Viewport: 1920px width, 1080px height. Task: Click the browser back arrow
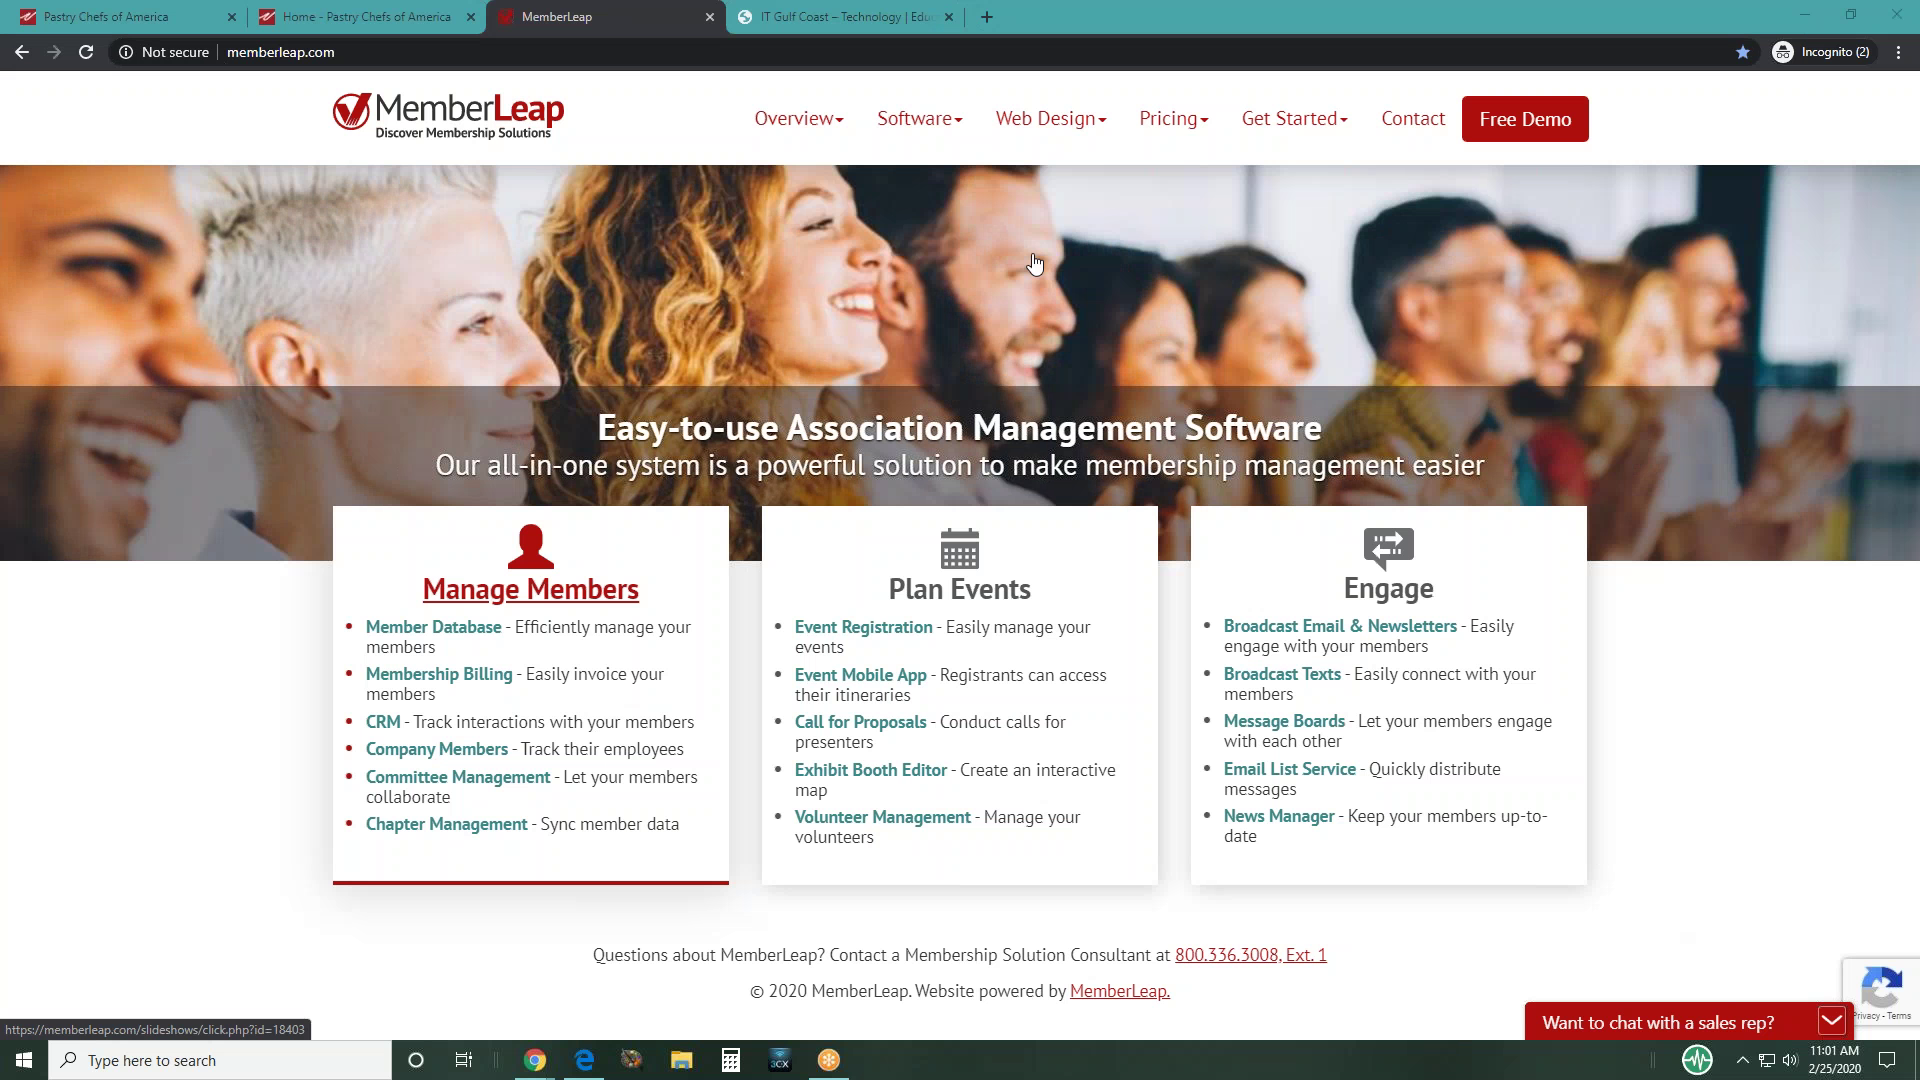22,52
